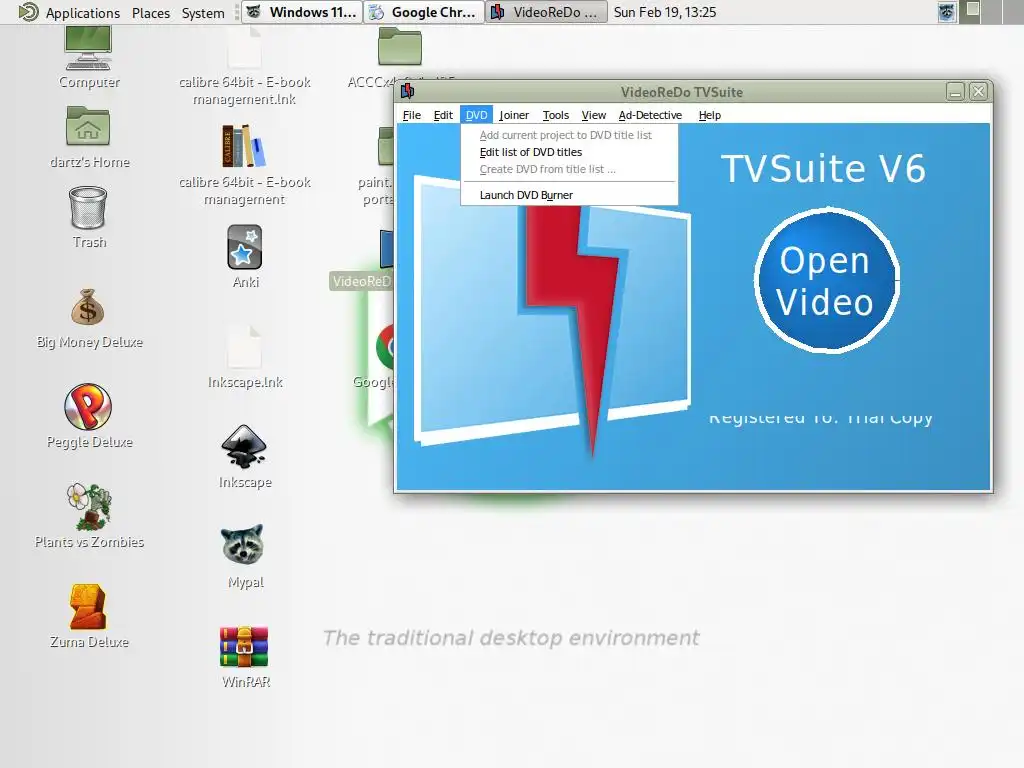
Task: Click Add current project to DVD title list
Action: (x=569, y=135)
